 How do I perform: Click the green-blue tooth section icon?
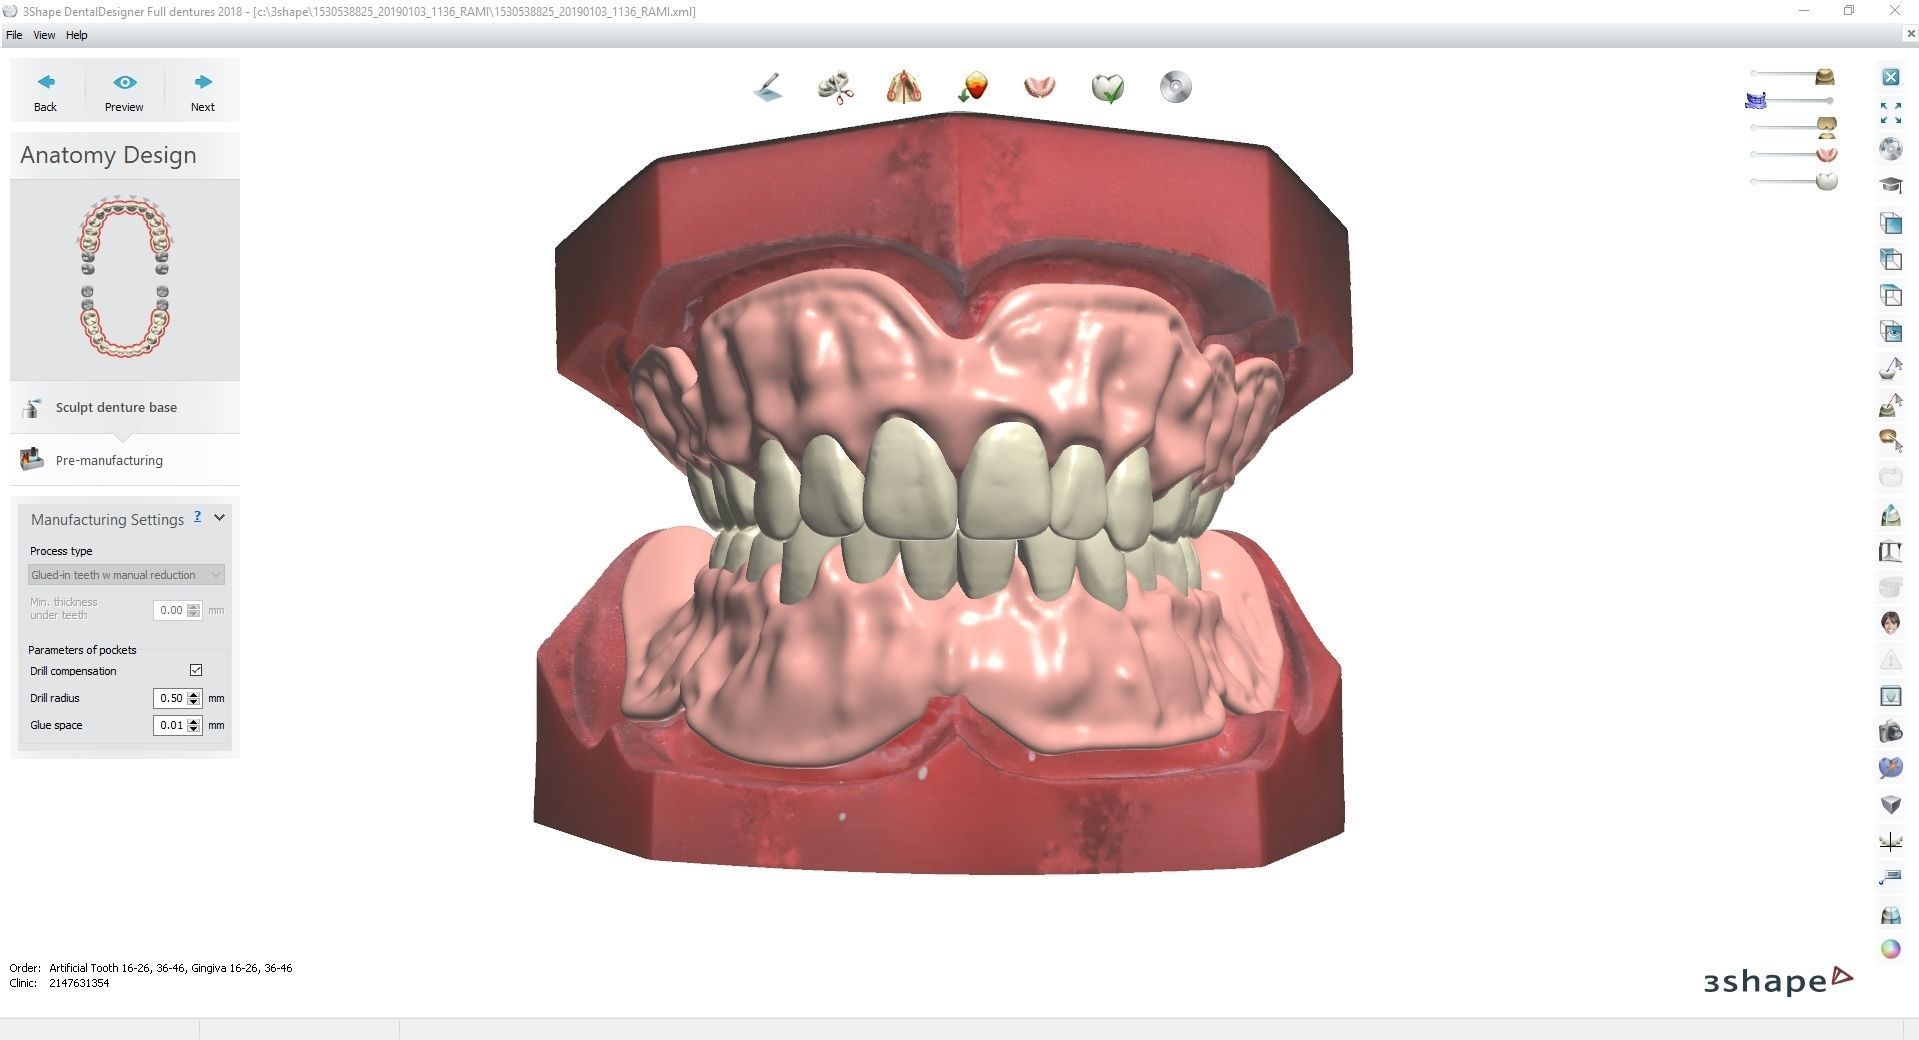[x=1891, y=515]
